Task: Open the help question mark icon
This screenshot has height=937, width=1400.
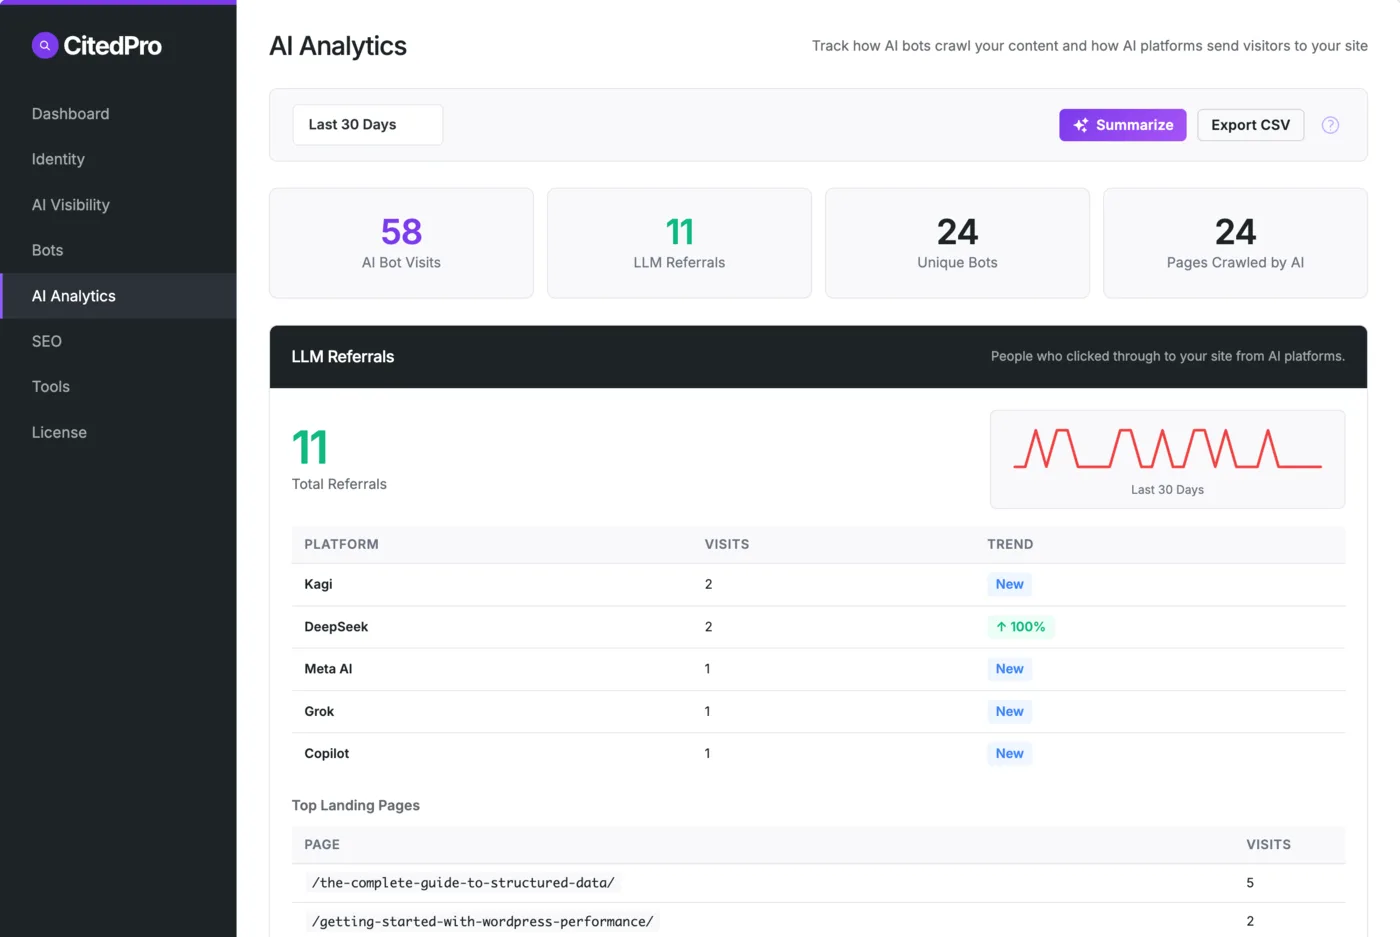Action: point(1330,125)
